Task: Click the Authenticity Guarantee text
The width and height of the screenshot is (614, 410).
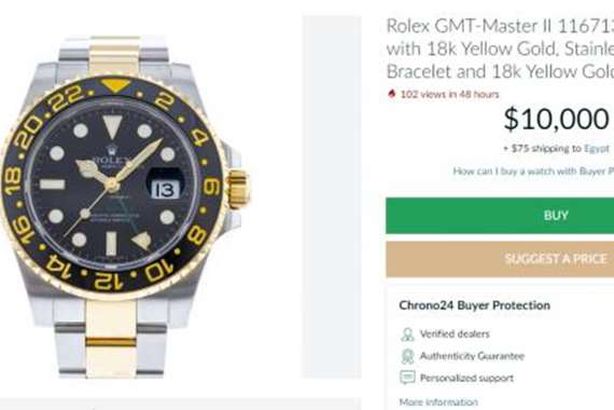Action: click(472, 356)
